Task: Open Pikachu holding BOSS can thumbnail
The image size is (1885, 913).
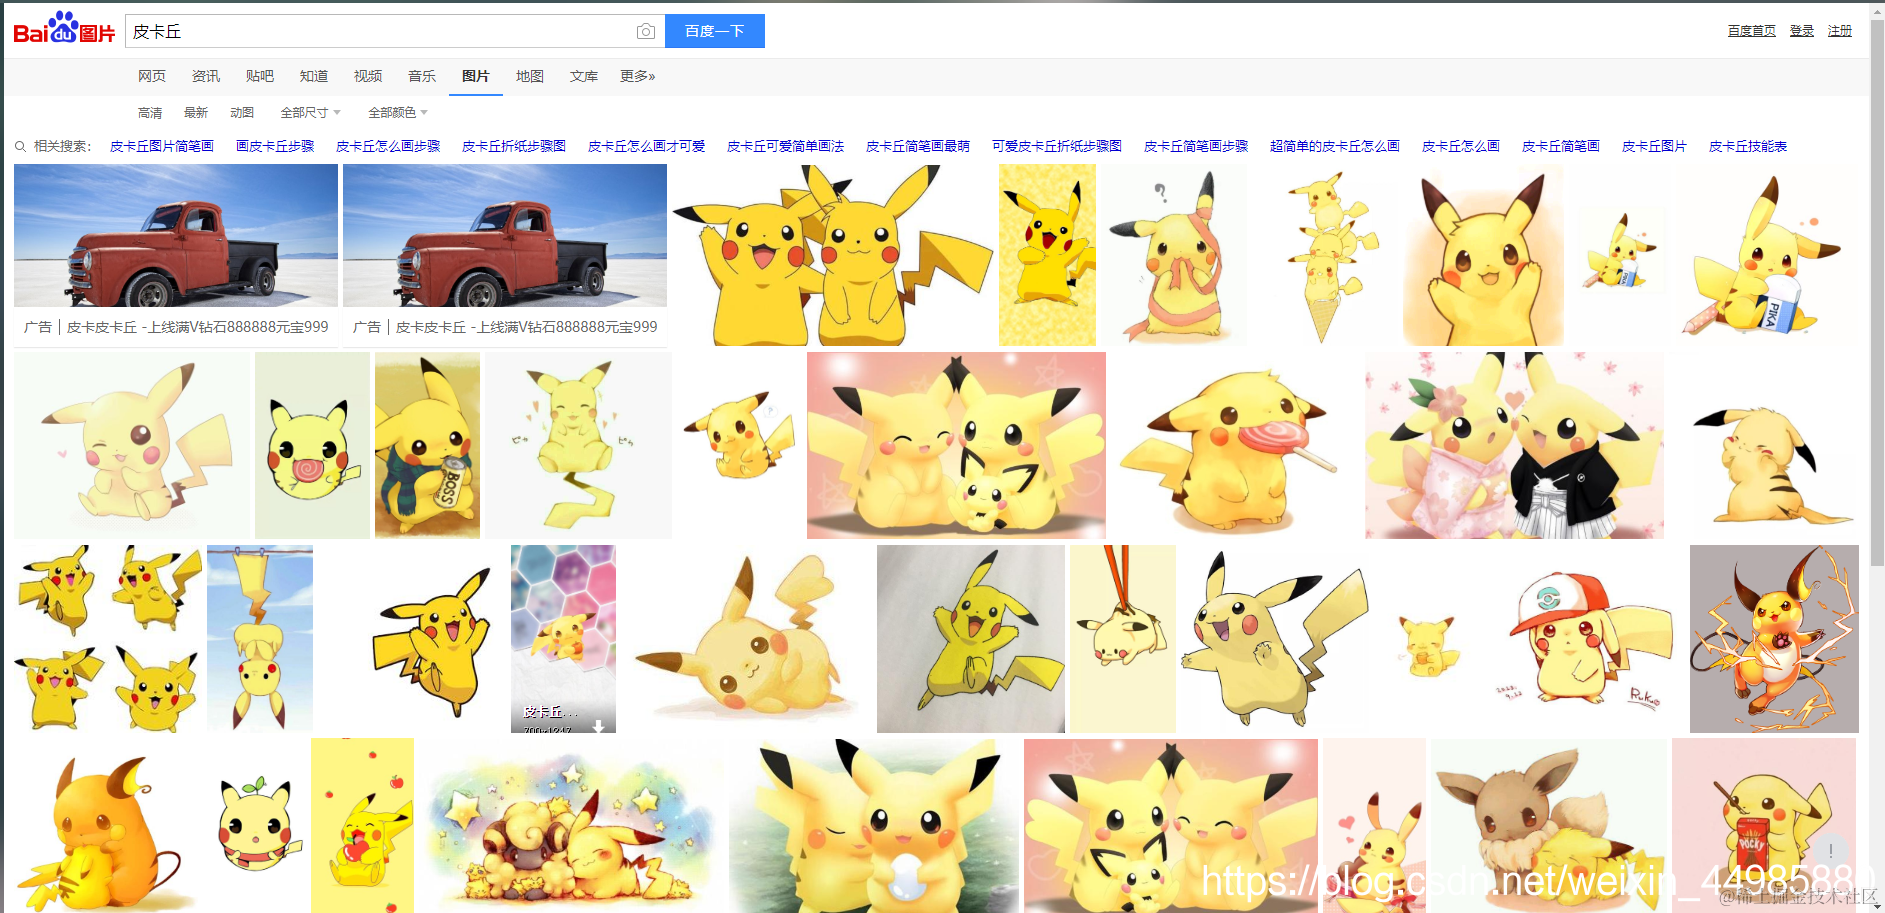Action: 427,446
